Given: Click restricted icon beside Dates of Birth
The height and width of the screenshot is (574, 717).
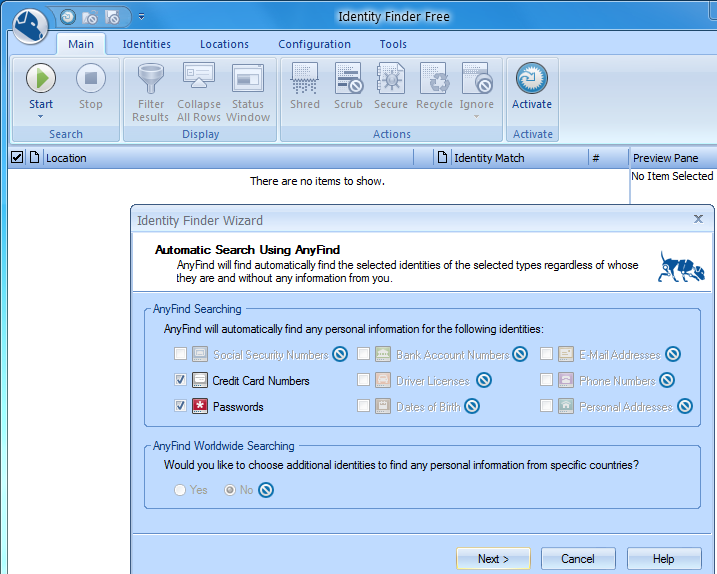Looking at the screenshot, I should click(472, 406).
